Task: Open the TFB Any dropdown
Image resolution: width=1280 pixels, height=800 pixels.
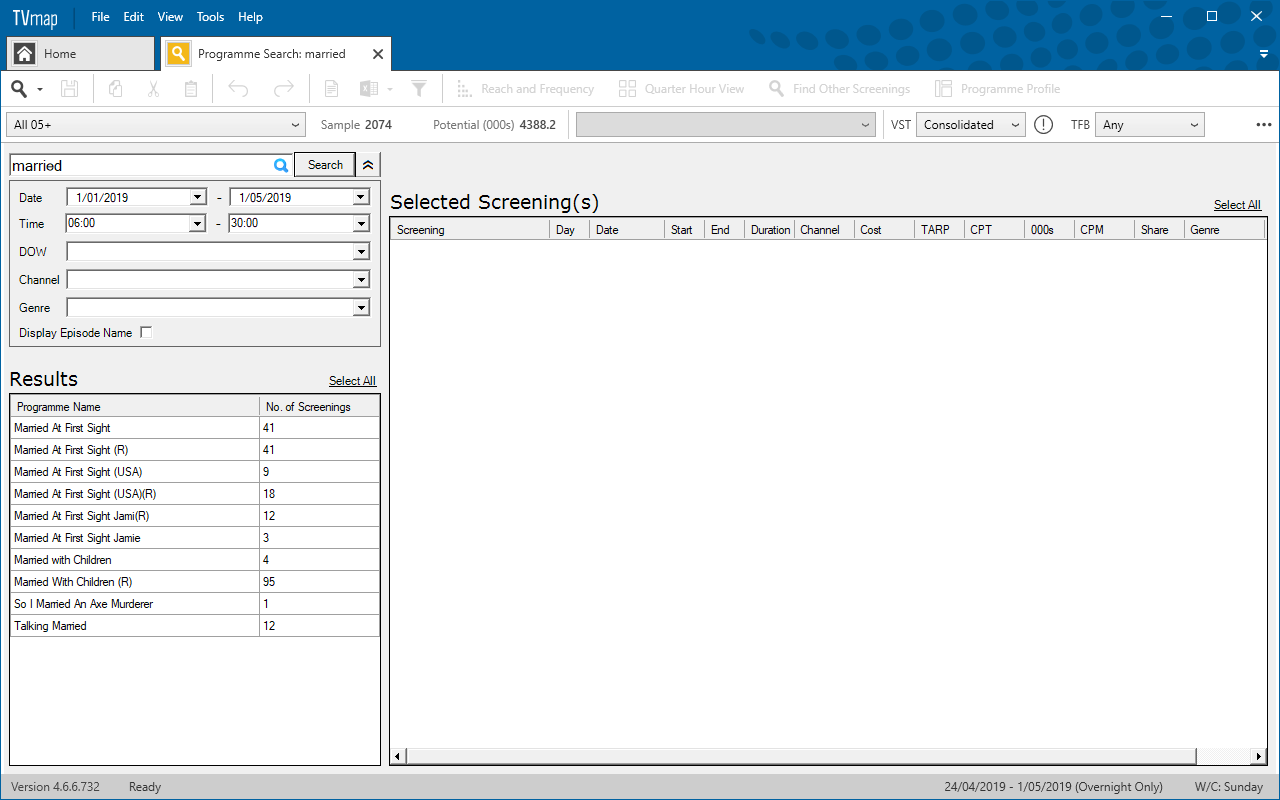Action: point(1150,125)
